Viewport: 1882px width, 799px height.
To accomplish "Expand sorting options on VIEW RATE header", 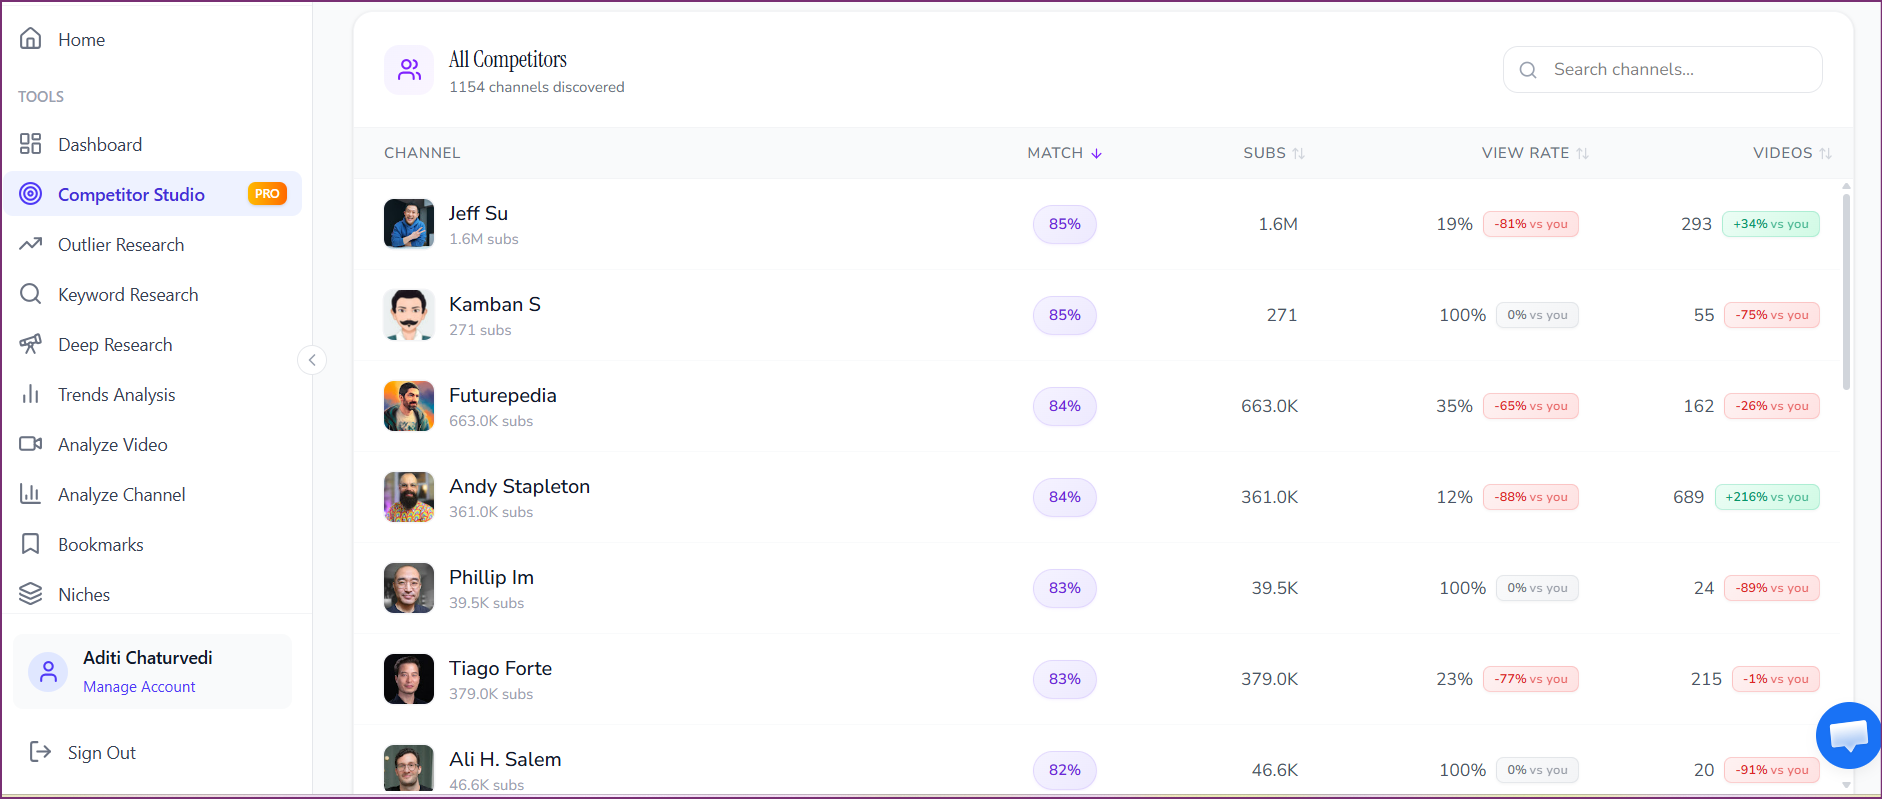I will point(1582,153).
